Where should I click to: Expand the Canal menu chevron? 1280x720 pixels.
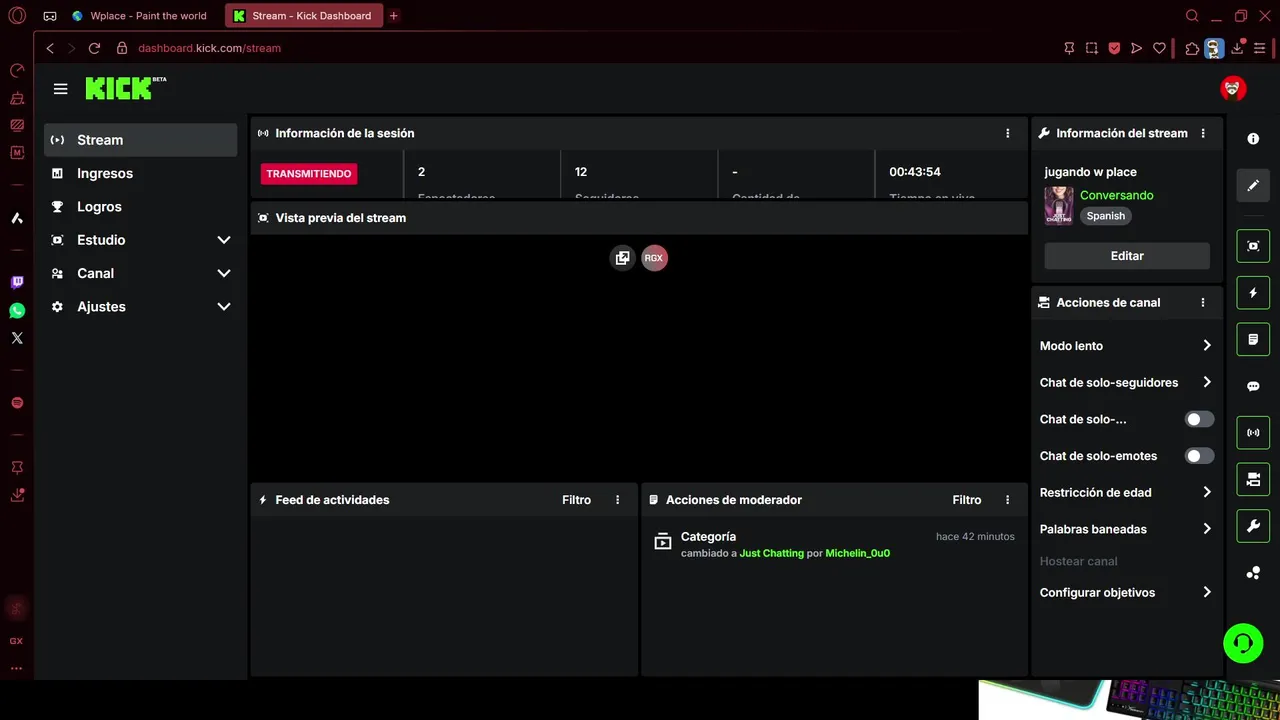(x=224, y=273)
